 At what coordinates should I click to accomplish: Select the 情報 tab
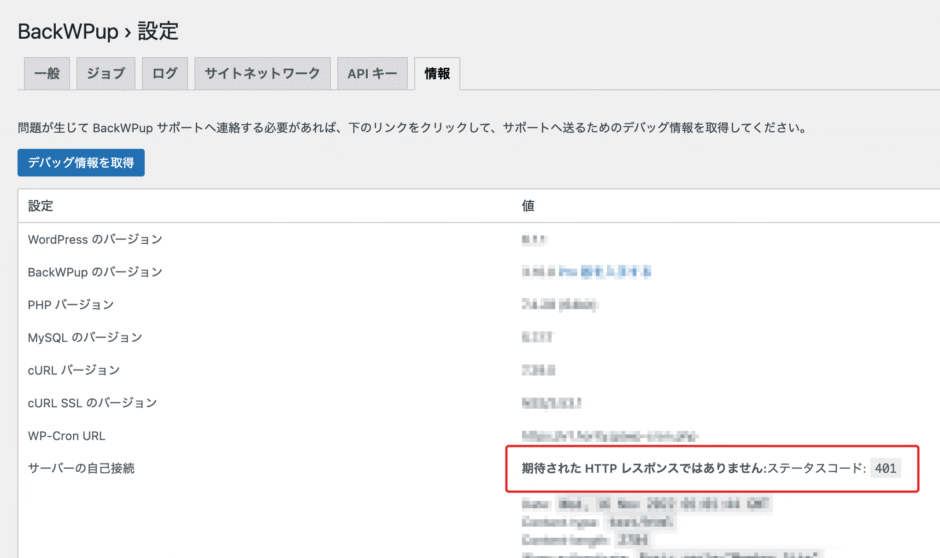(437, 74)
